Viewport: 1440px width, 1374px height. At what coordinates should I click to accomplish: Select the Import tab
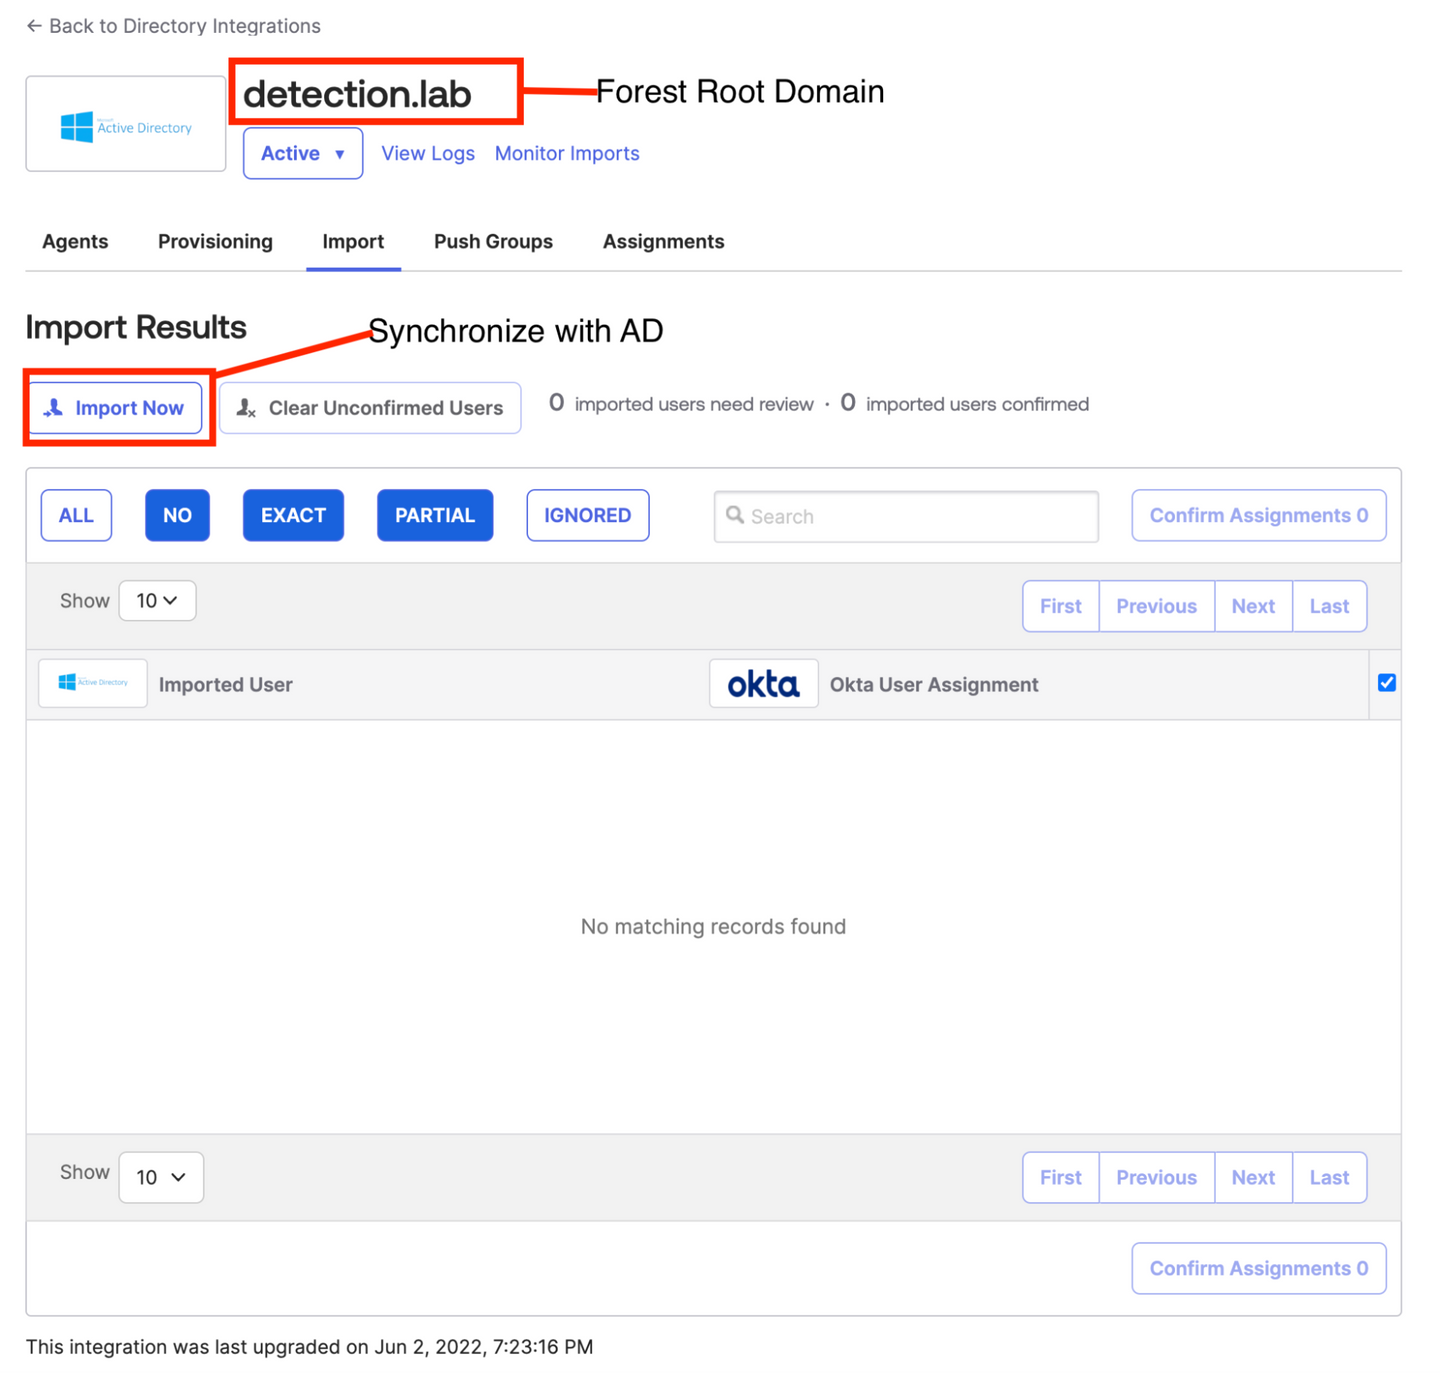353,242
